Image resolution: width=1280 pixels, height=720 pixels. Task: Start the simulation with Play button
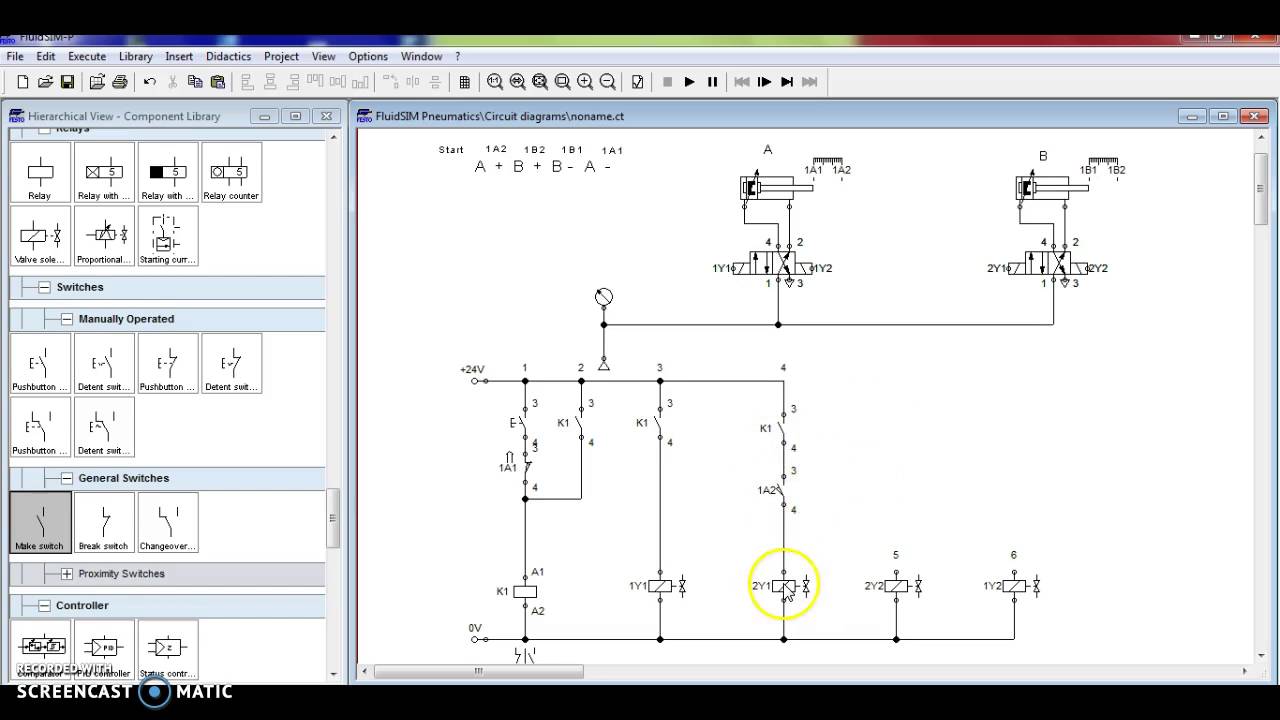point(689,82)
